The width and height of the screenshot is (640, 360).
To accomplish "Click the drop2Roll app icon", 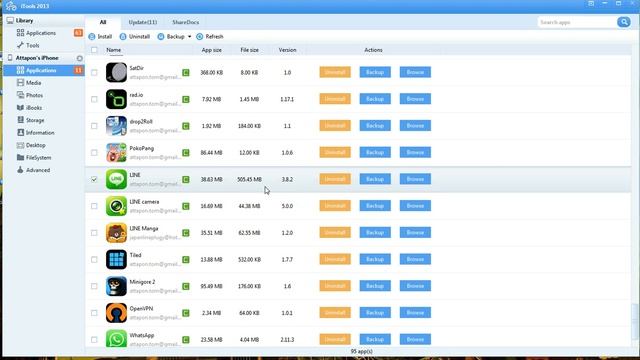I will (116, 126).
